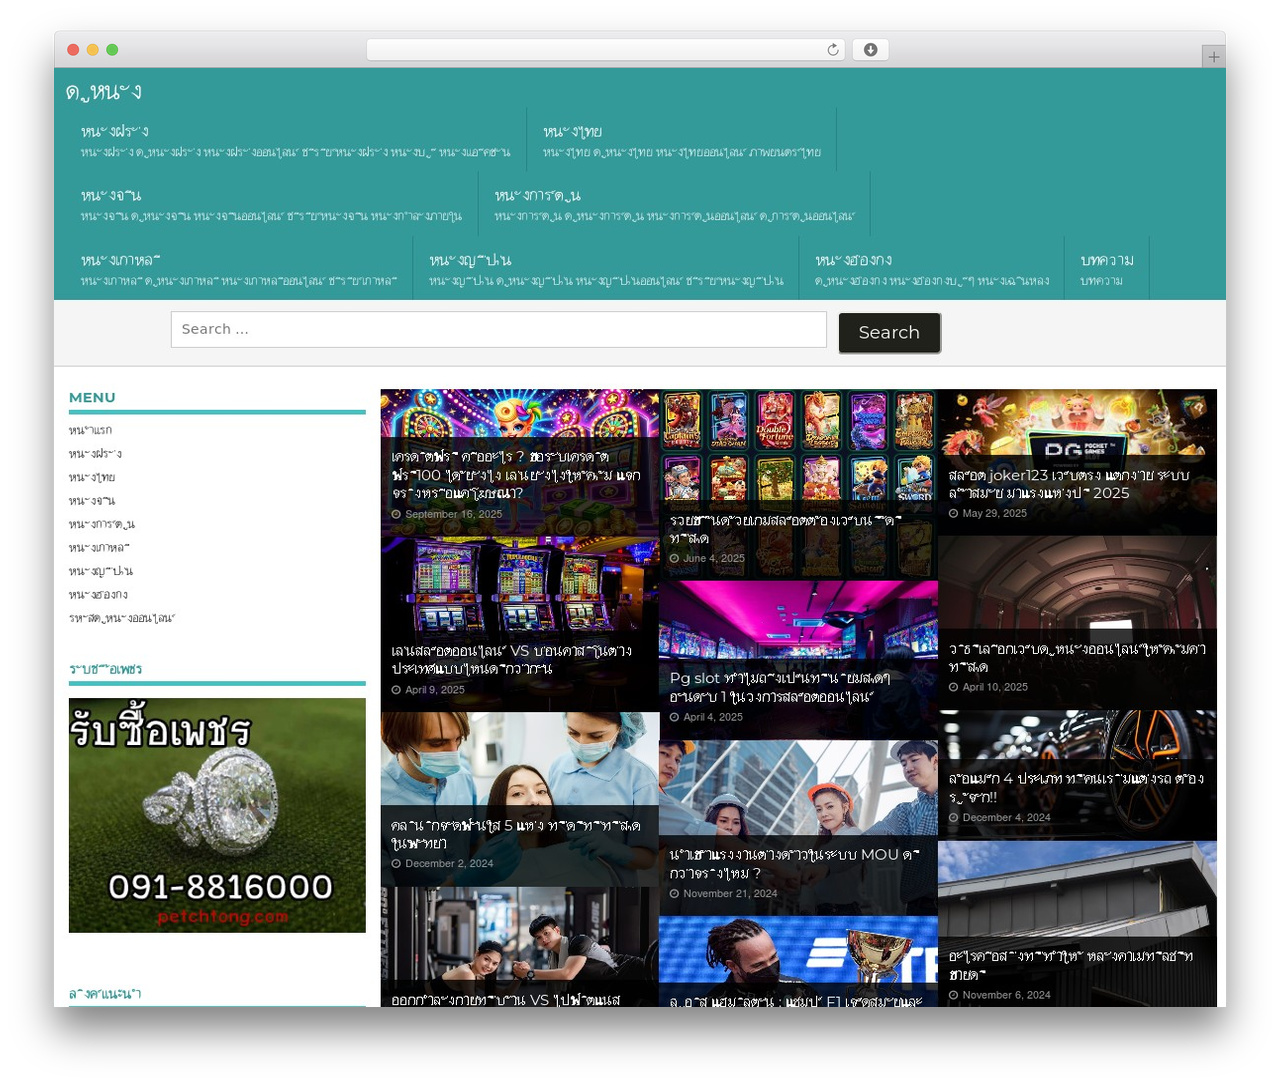Image resolution: width=1280 pixels, height=1084 pixels.
Task: Click the browser address bar
Action: click(x=606, y=50)
